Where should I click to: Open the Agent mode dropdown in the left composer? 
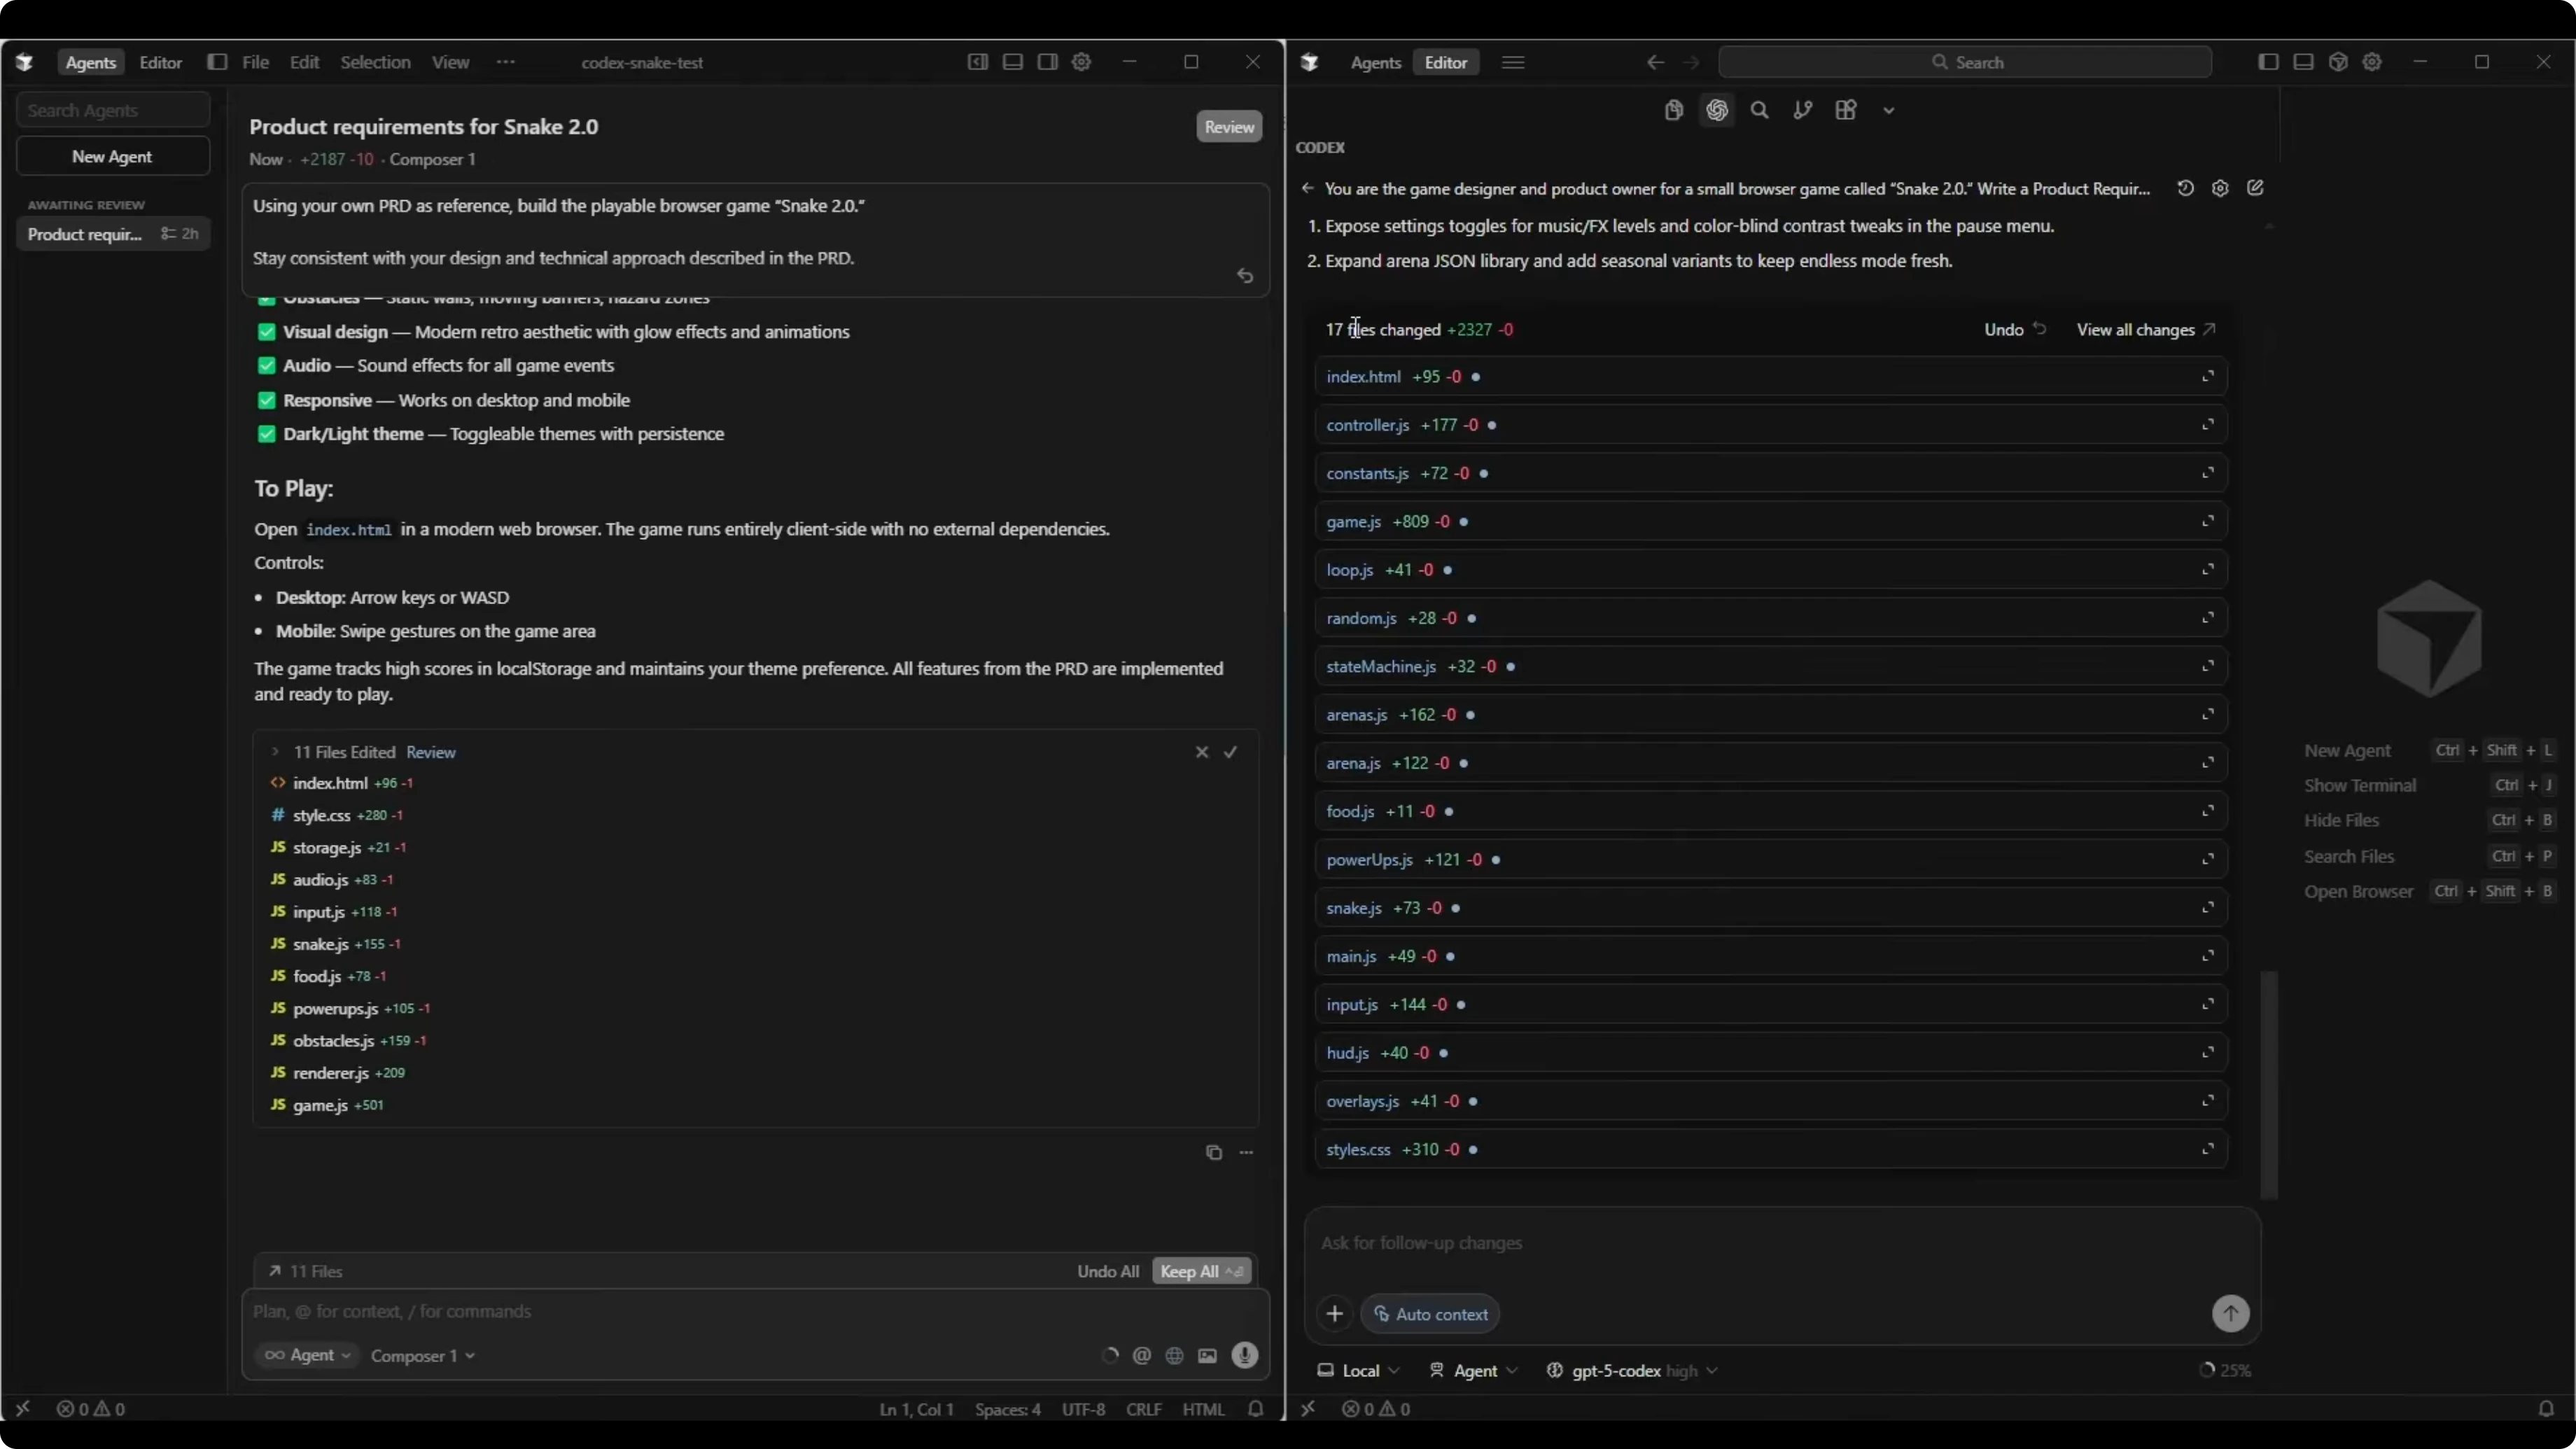point(308,1355)
